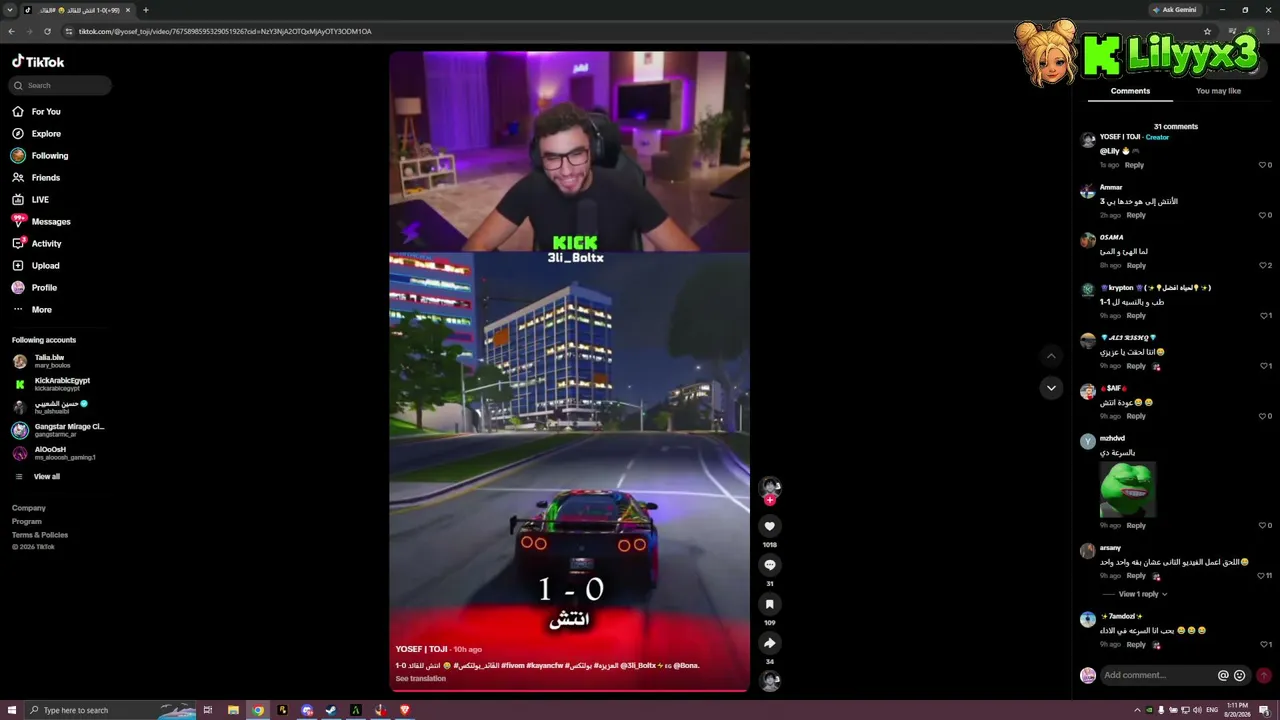
Task: Save video with bookmark icon
Action: (x=769, y=604)
